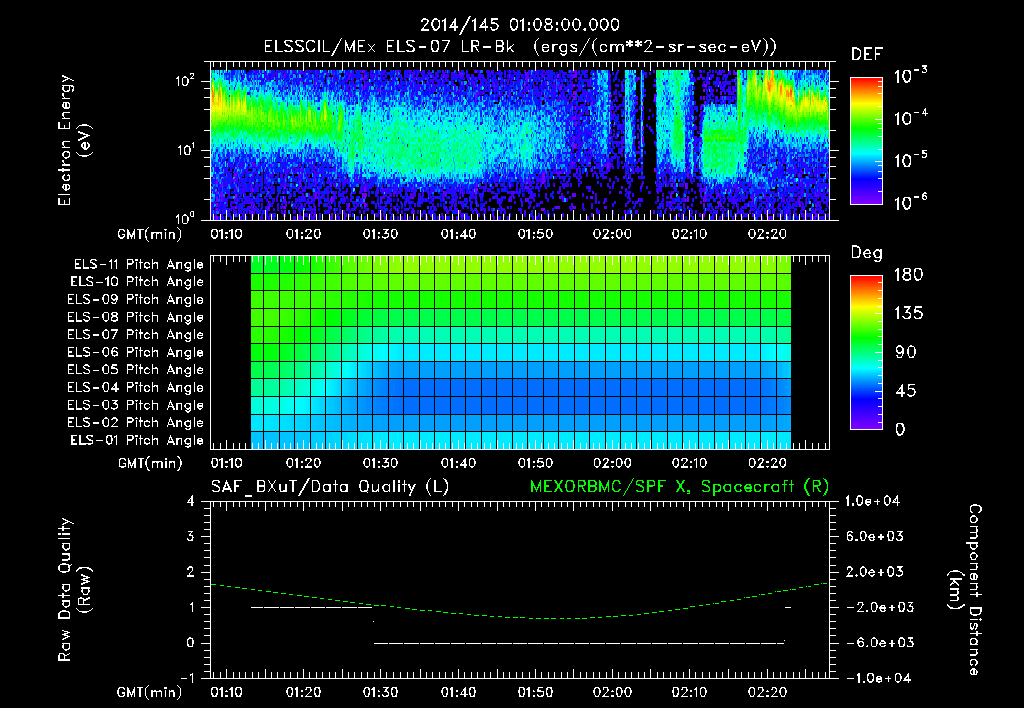The image size is (1024, 708).
Task: Click the white data quality line at value 0
Action: pos(579,643)
